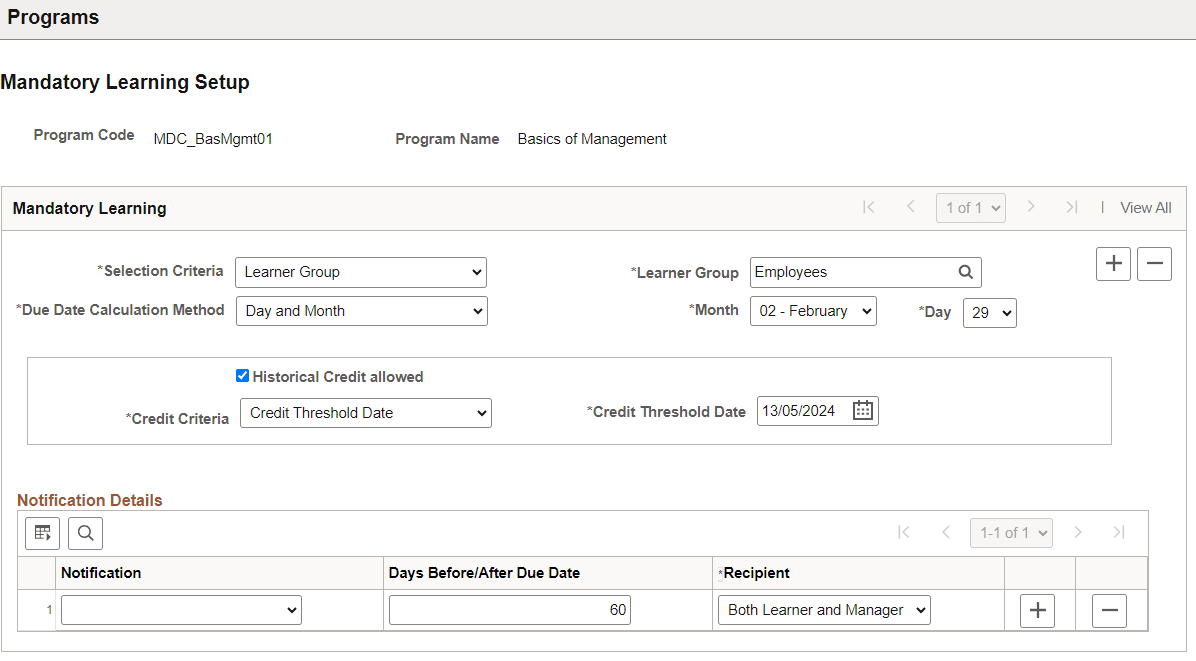Expand the Selection Criteria dropdown
The height and width of the screenshot is (661, 1196).
[360, 272]
